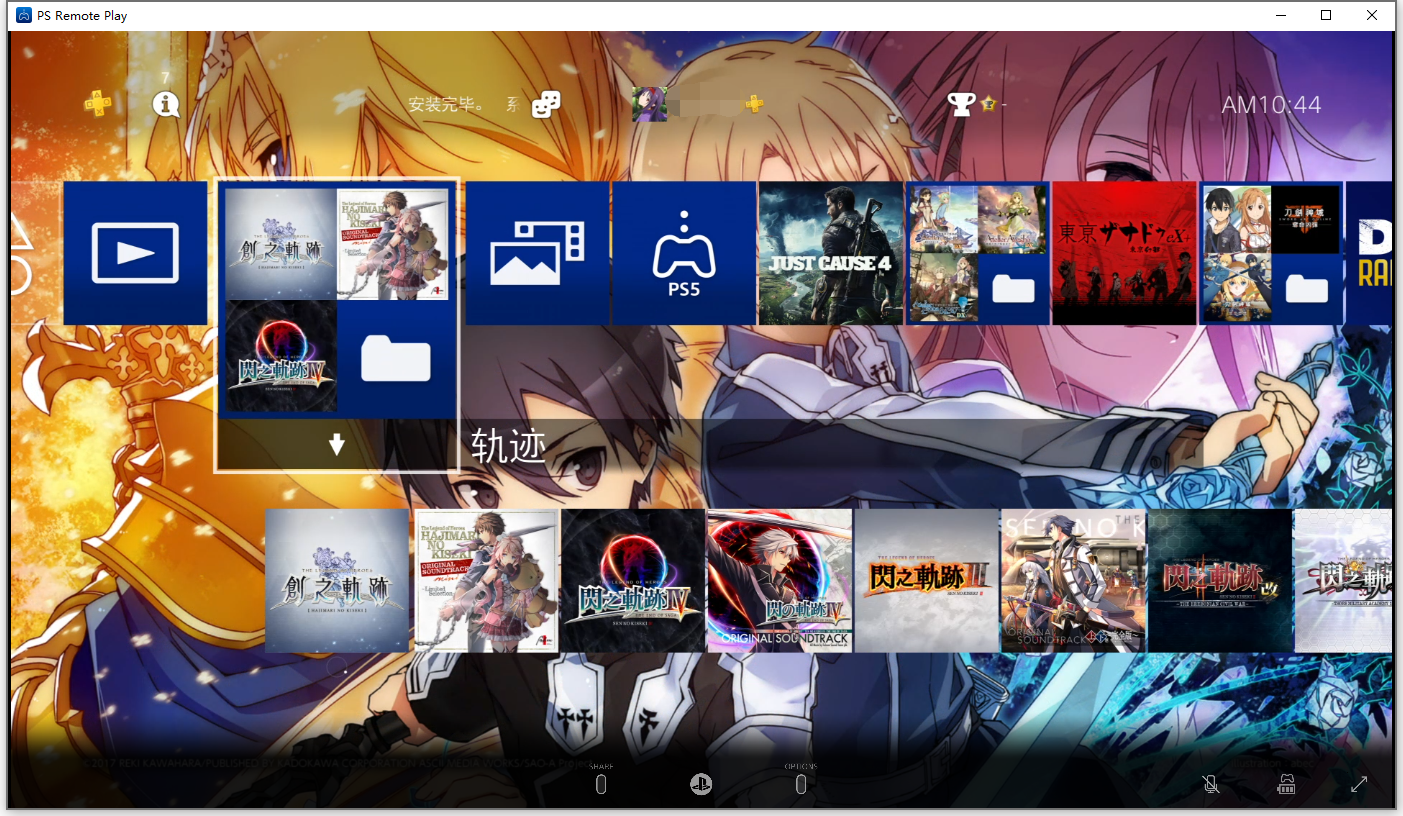Screen dimensions: 1403x816
Task: Open 閃の軌跡IV Original Soundtrack tile
Action: 780,581
